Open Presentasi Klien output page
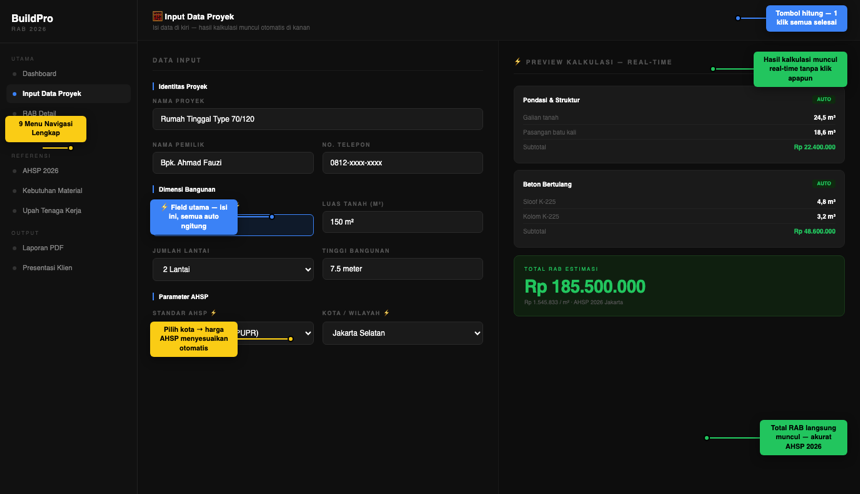The image size is (860, 494). tap(47, 268)
